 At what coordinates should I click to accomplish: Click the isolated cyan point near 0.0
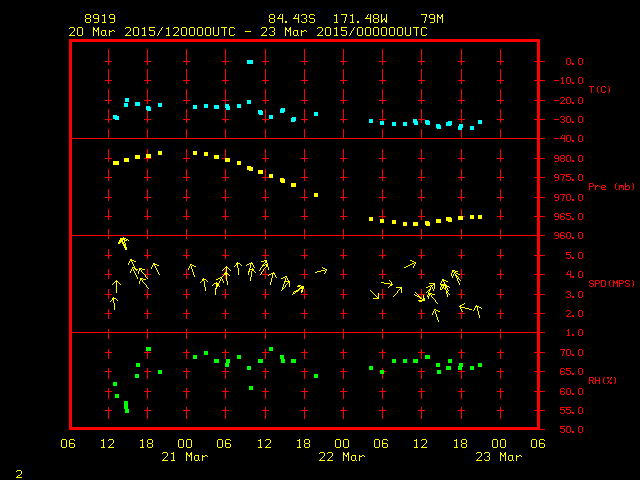[250, 62]
